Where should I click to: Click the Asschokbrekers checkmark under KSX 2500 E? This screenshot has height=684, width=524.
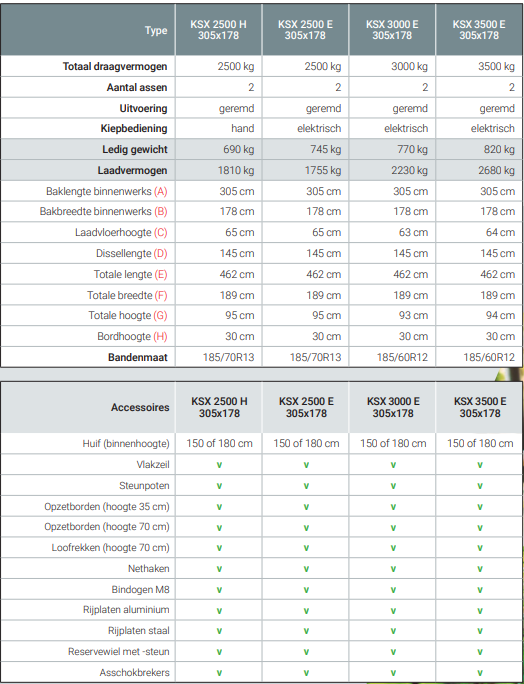pos(306,673)
